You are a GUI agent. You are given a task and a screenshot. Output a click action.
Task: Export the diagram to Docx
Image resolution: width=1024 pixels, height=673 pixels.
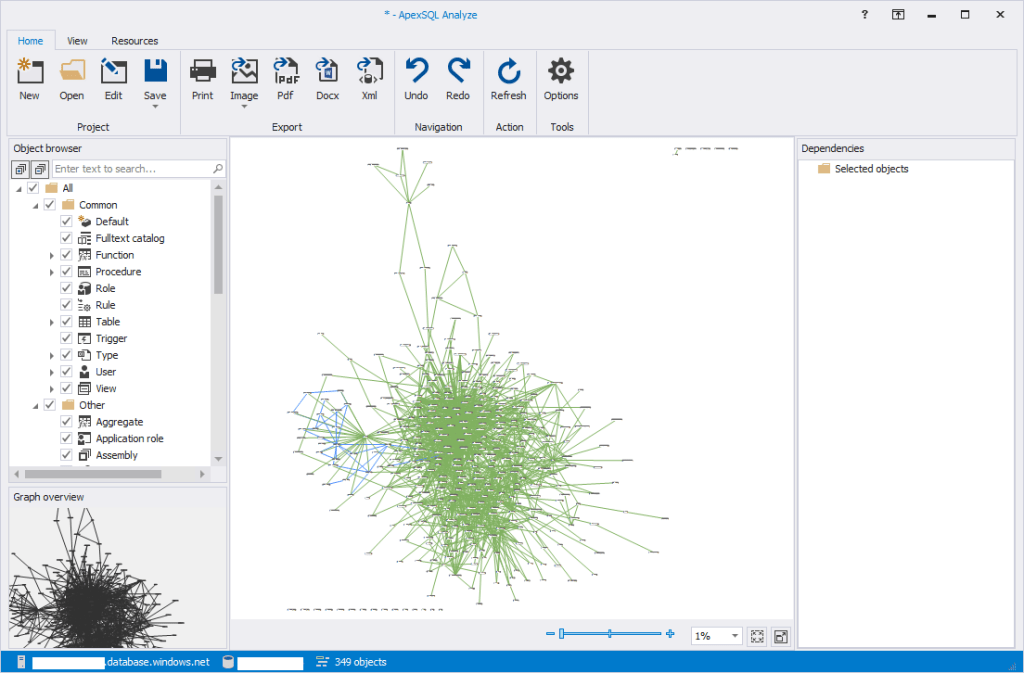click(x=327, y=72)
